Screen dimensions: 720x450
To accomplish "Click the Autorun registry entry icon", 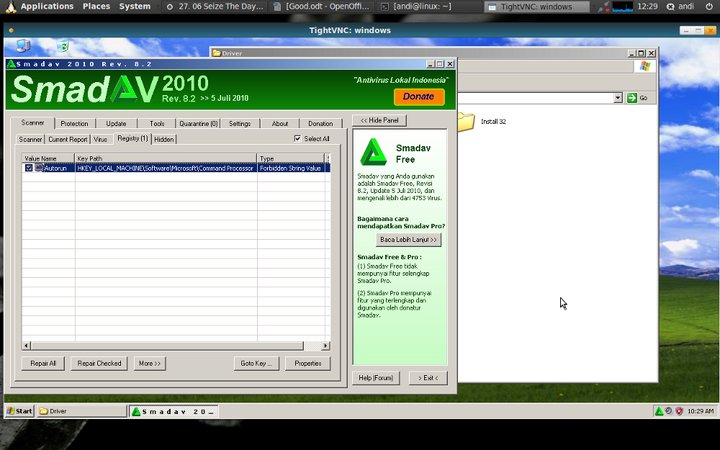I will click(39, 168).
